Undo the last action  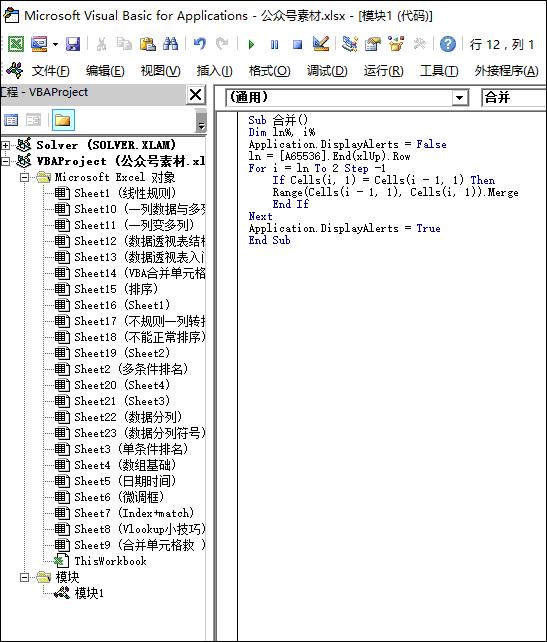click(199, 43)
